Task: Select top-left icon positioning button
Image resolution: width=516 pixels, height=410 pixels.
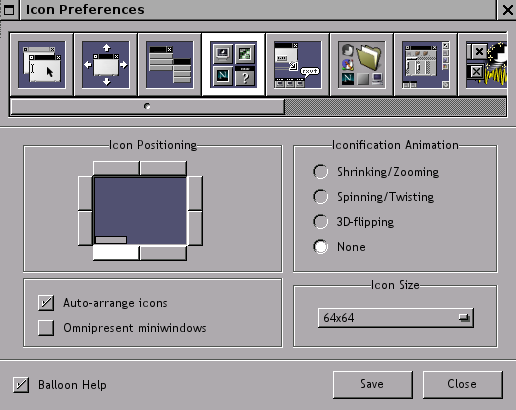Action: click(116, 168)
